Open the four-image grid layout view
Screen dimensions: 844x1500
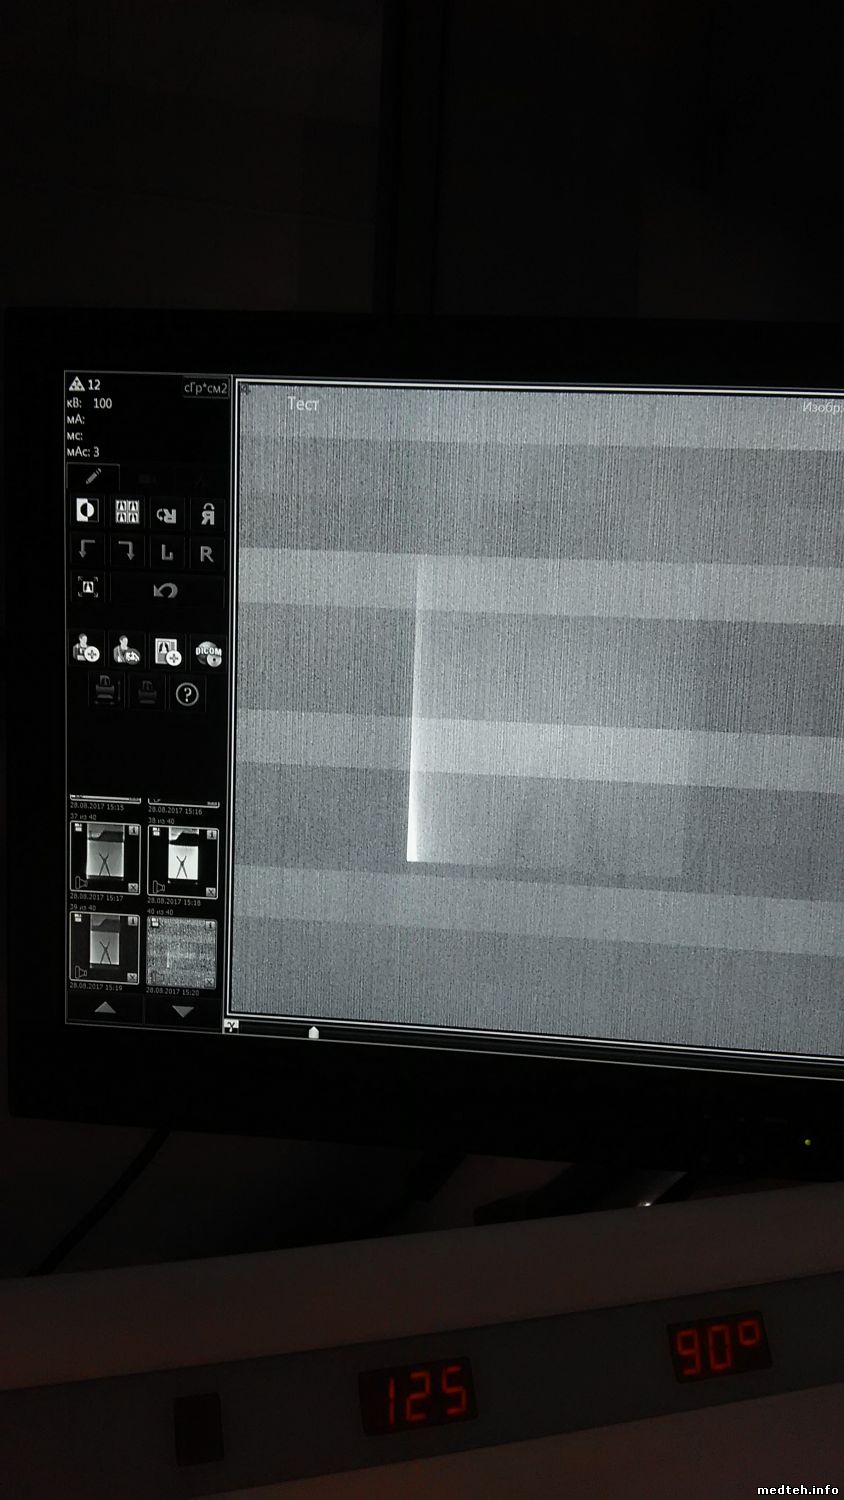click(x=127, y=512)
